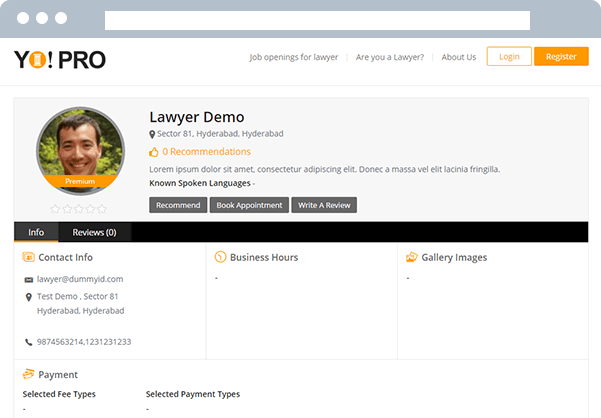Click the phone icon beside the number
The height and width of the screenshot is (418, 601).
29,342
